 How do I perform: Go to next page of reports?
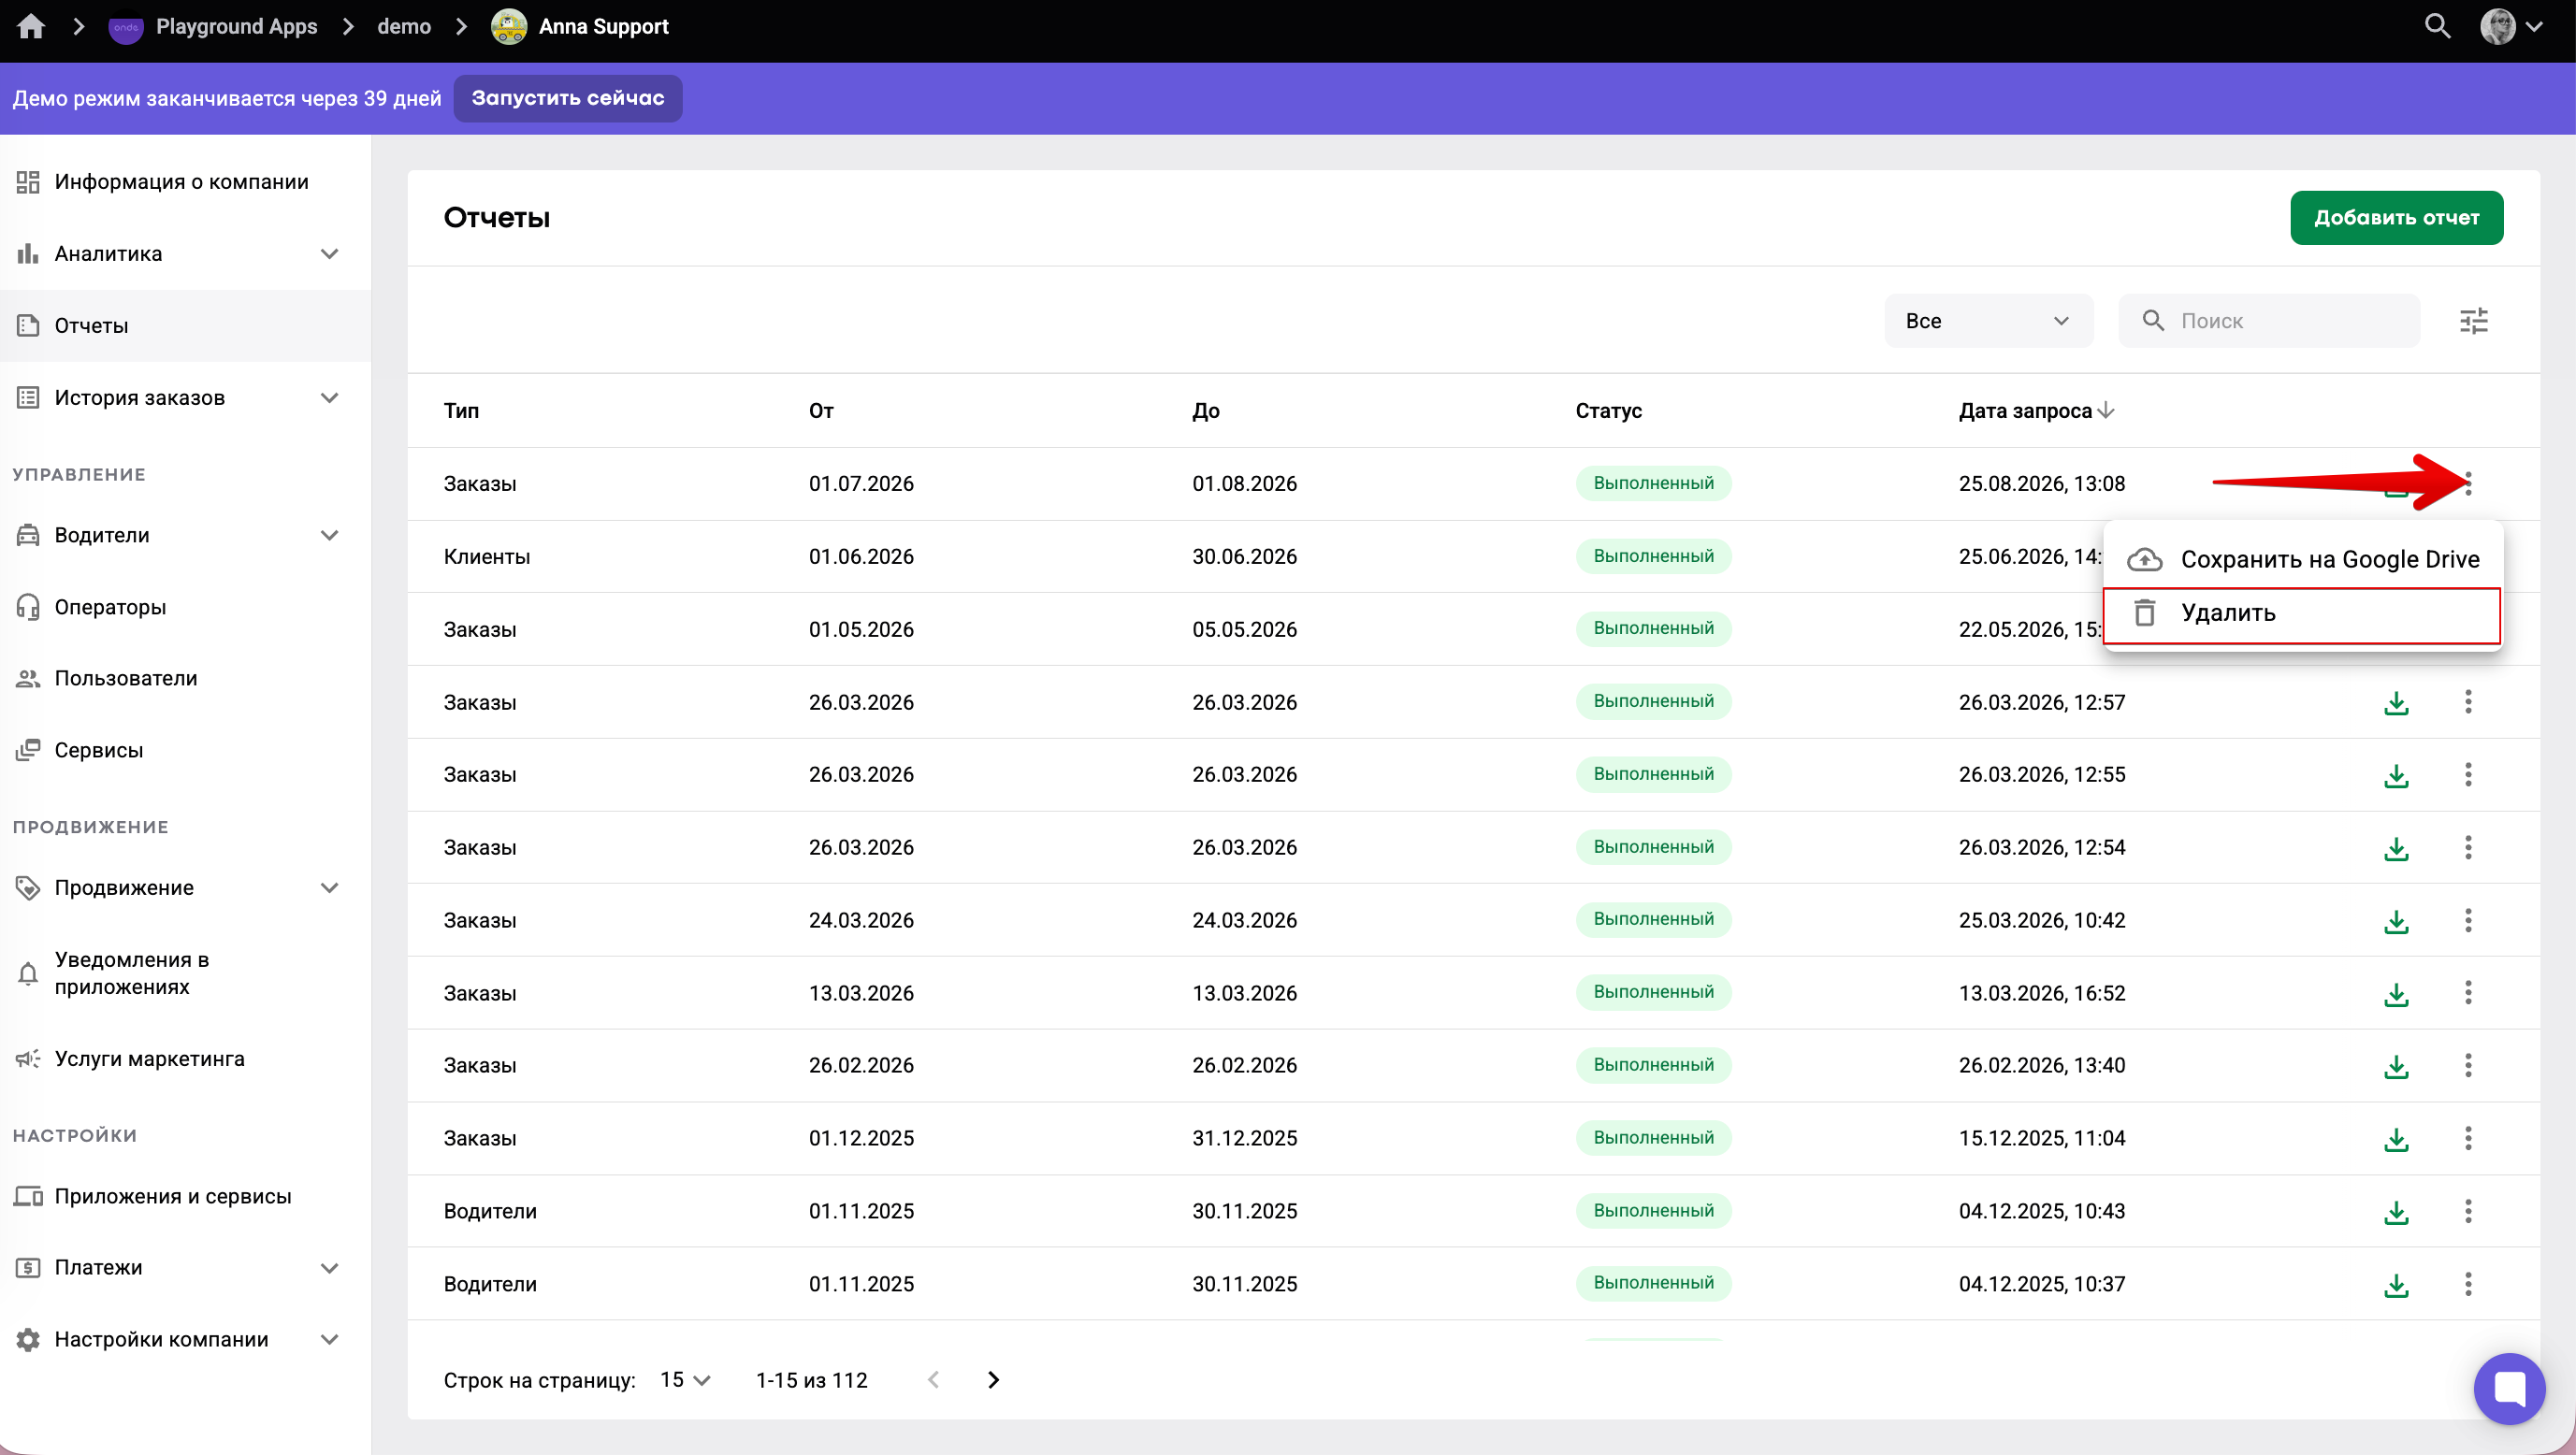tap(993, 1380)
